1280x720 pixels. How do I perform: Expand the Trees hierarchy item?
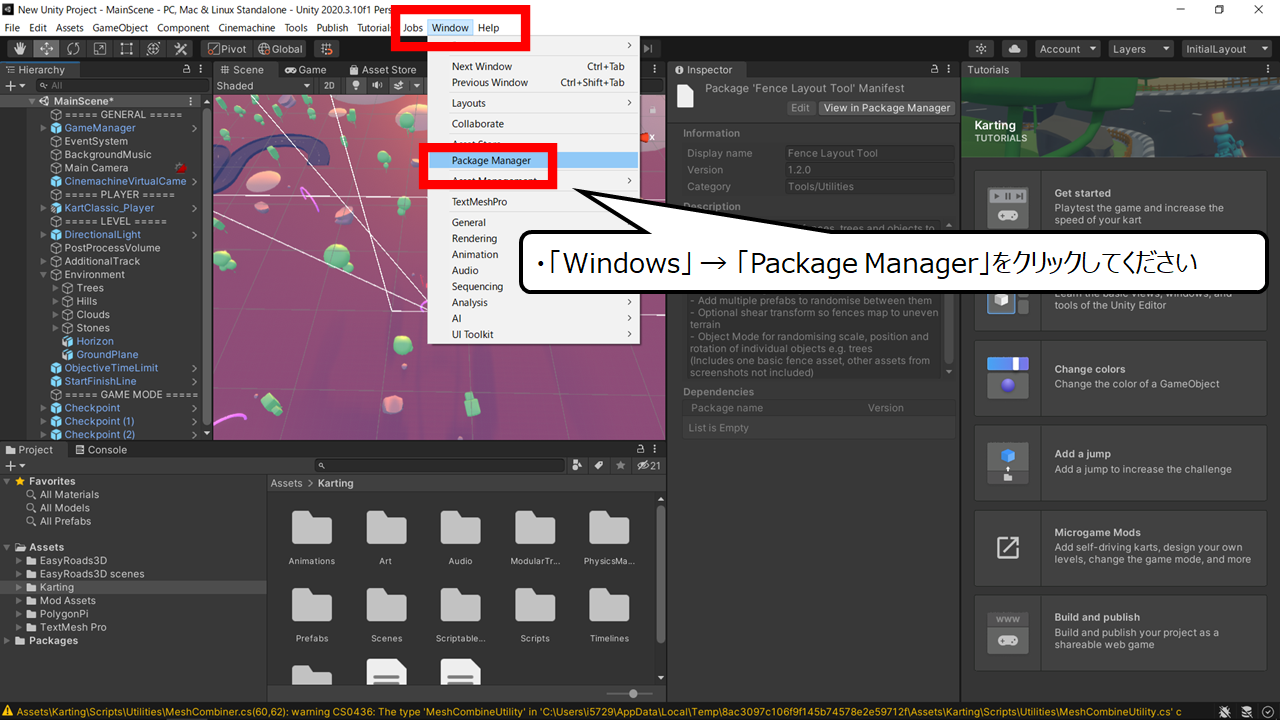(x=56, y=288)
